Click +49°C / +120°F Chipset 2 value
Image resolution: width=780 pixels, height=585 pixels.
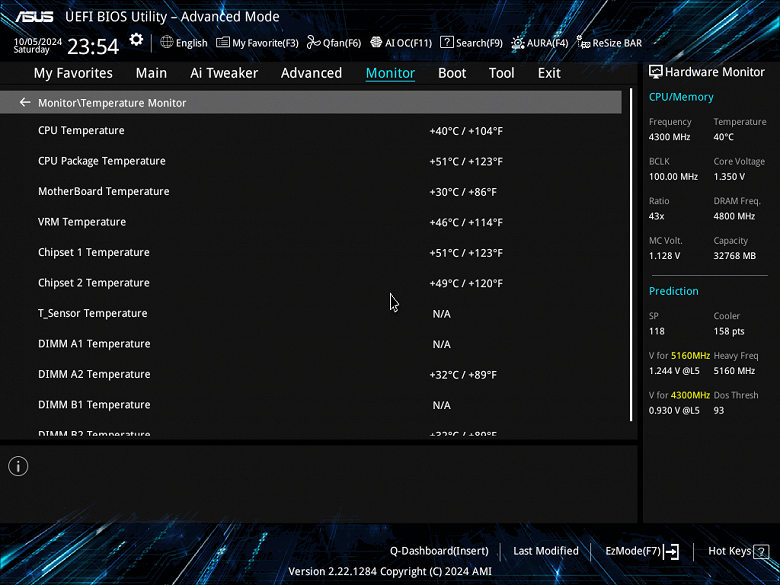466,284
